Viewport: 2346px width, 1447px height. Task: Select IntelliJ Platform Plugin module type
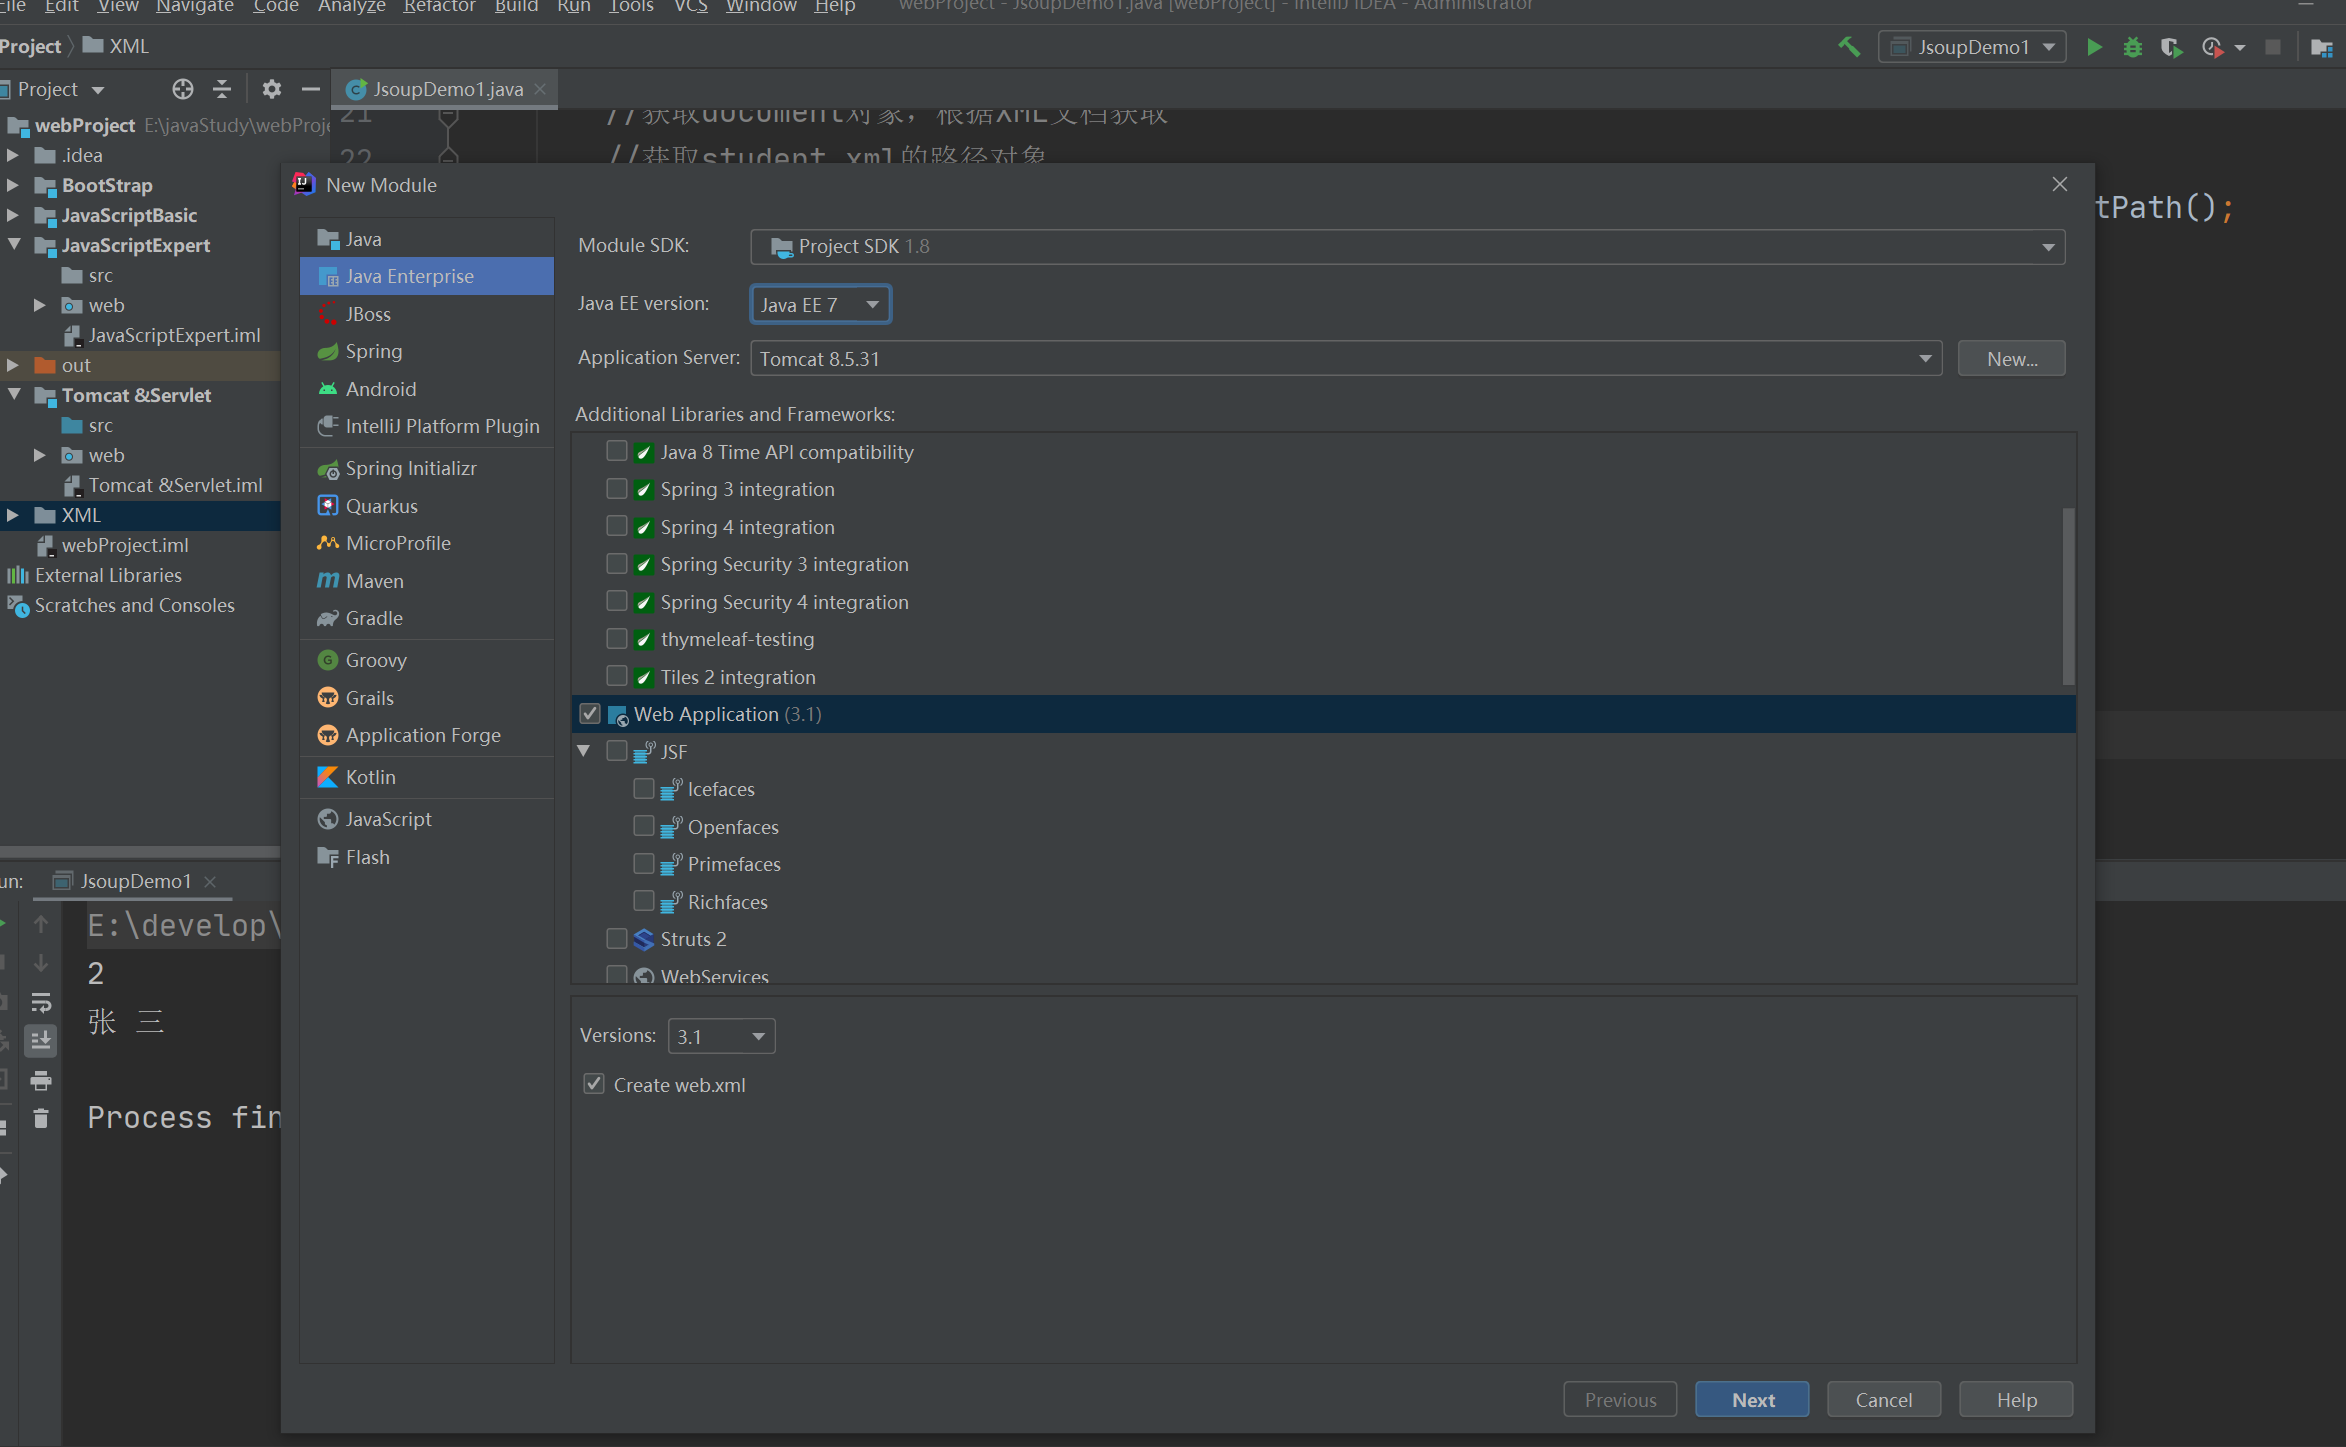coord(427,426)
